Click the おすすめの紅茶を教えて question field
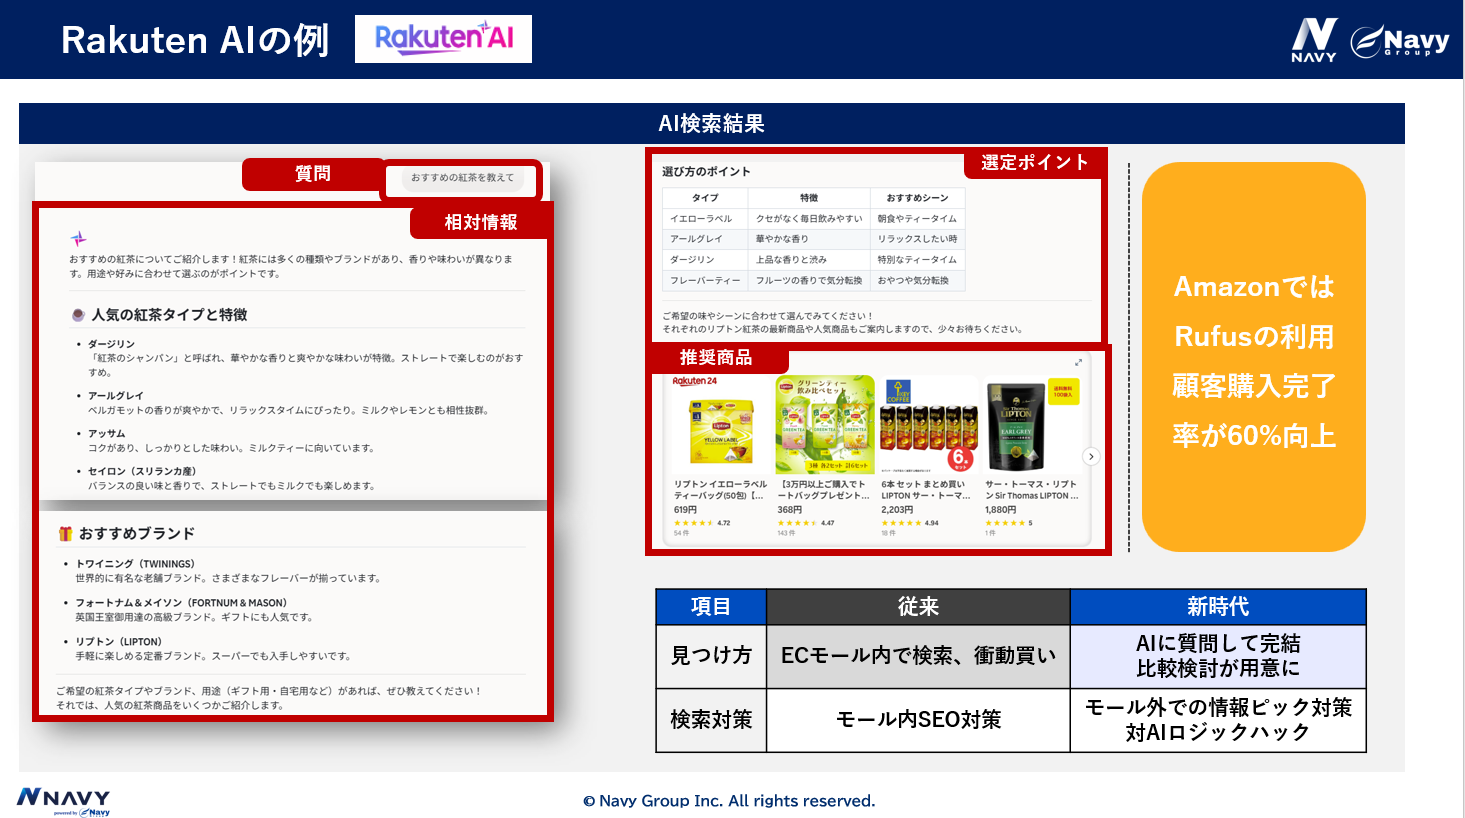The image size is (1465, 818). tap(462, 178)
